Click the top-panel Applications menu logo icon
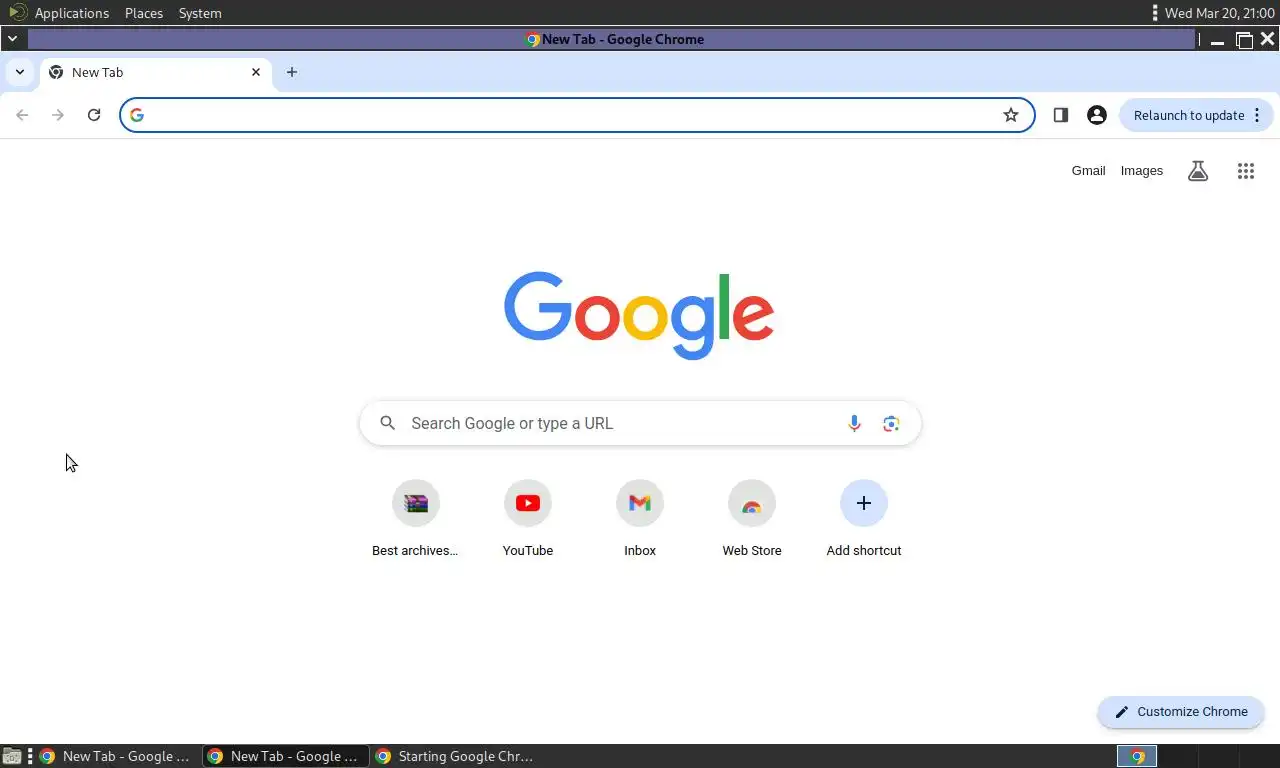Screen dimensions: 1280x768 point(17,13)
